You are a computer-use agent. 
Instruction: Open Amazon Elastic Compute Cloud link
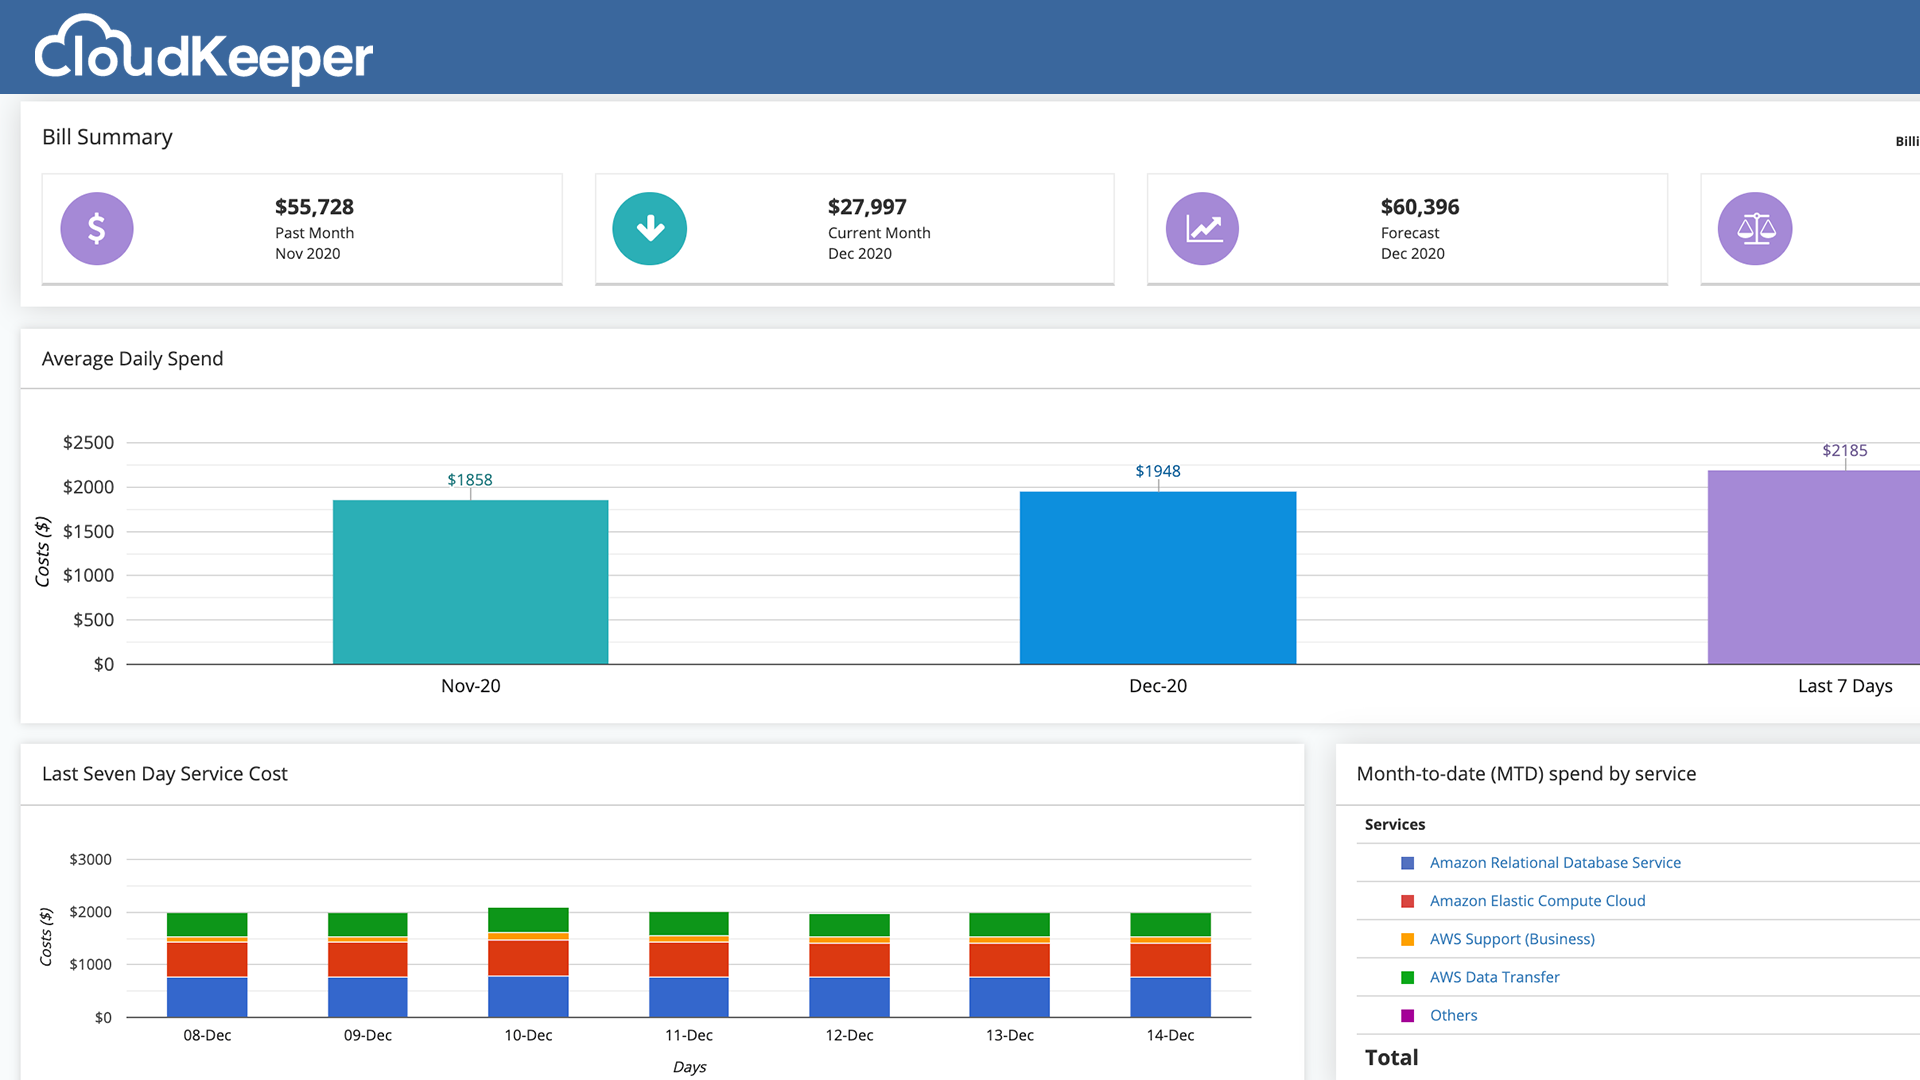(1537, 901)
